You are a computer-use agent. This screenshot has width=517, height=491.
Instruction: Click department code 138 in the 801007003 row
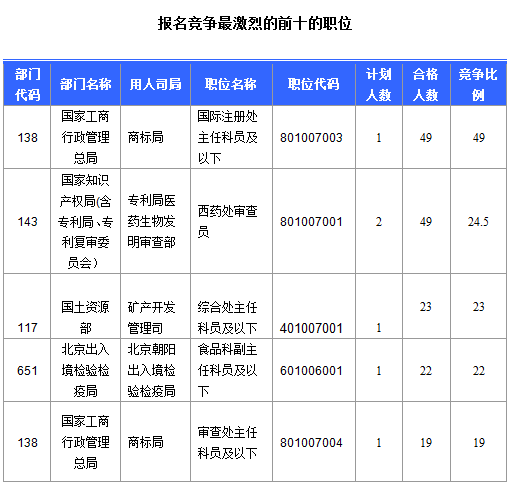point(27,138)
